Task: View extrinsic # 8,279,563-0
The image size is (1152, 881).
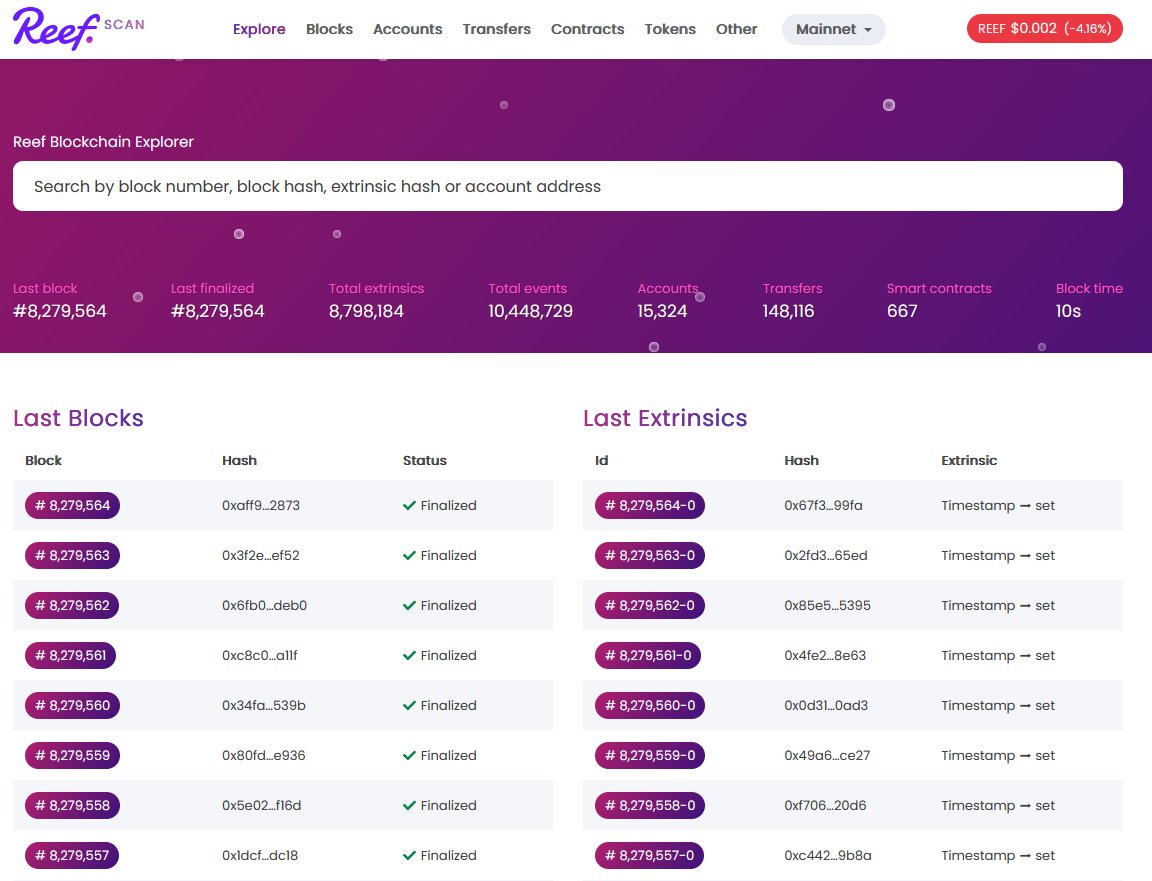Action: (x=649, y=555)
